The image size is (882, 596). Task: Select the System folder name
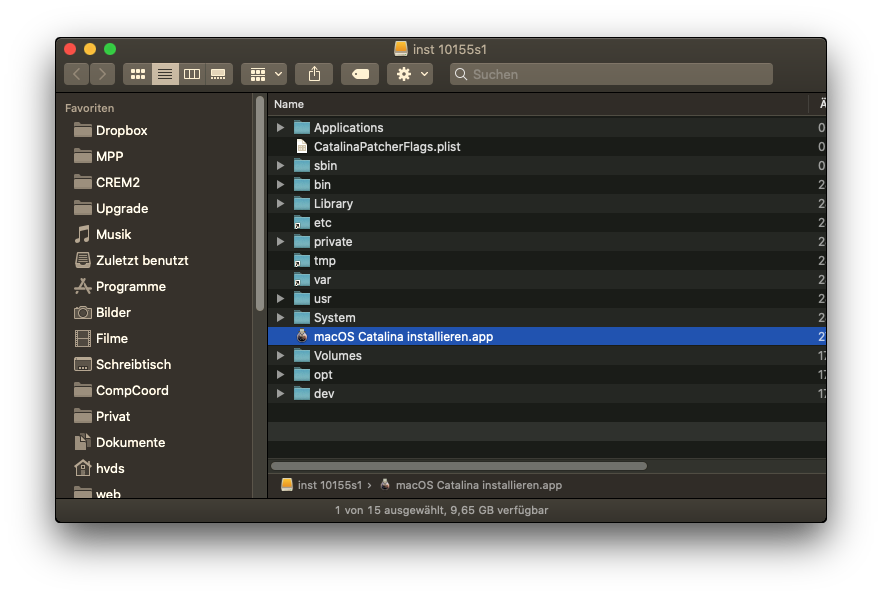coord(334,318)
